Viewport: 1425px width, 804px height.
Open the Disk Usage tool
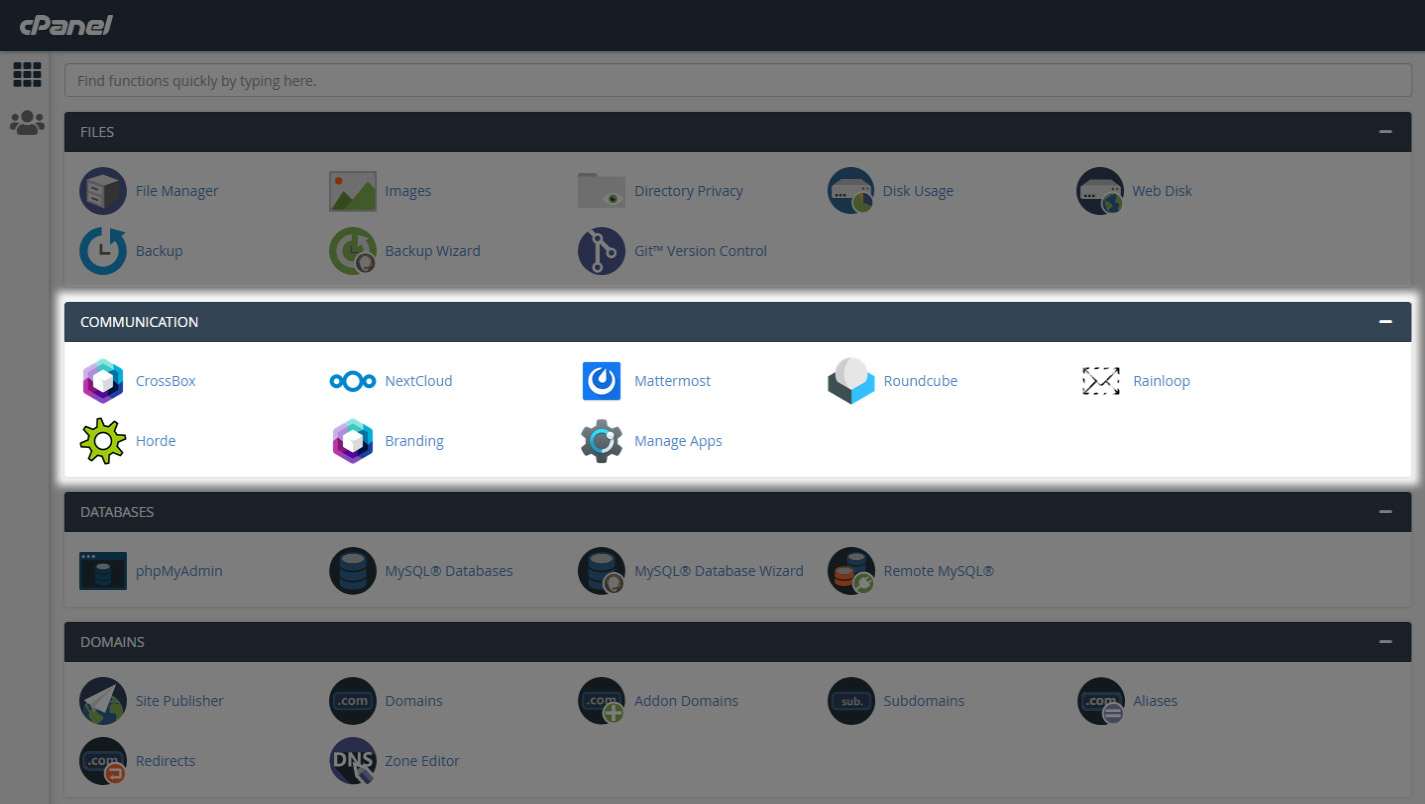tap(851, 191)
